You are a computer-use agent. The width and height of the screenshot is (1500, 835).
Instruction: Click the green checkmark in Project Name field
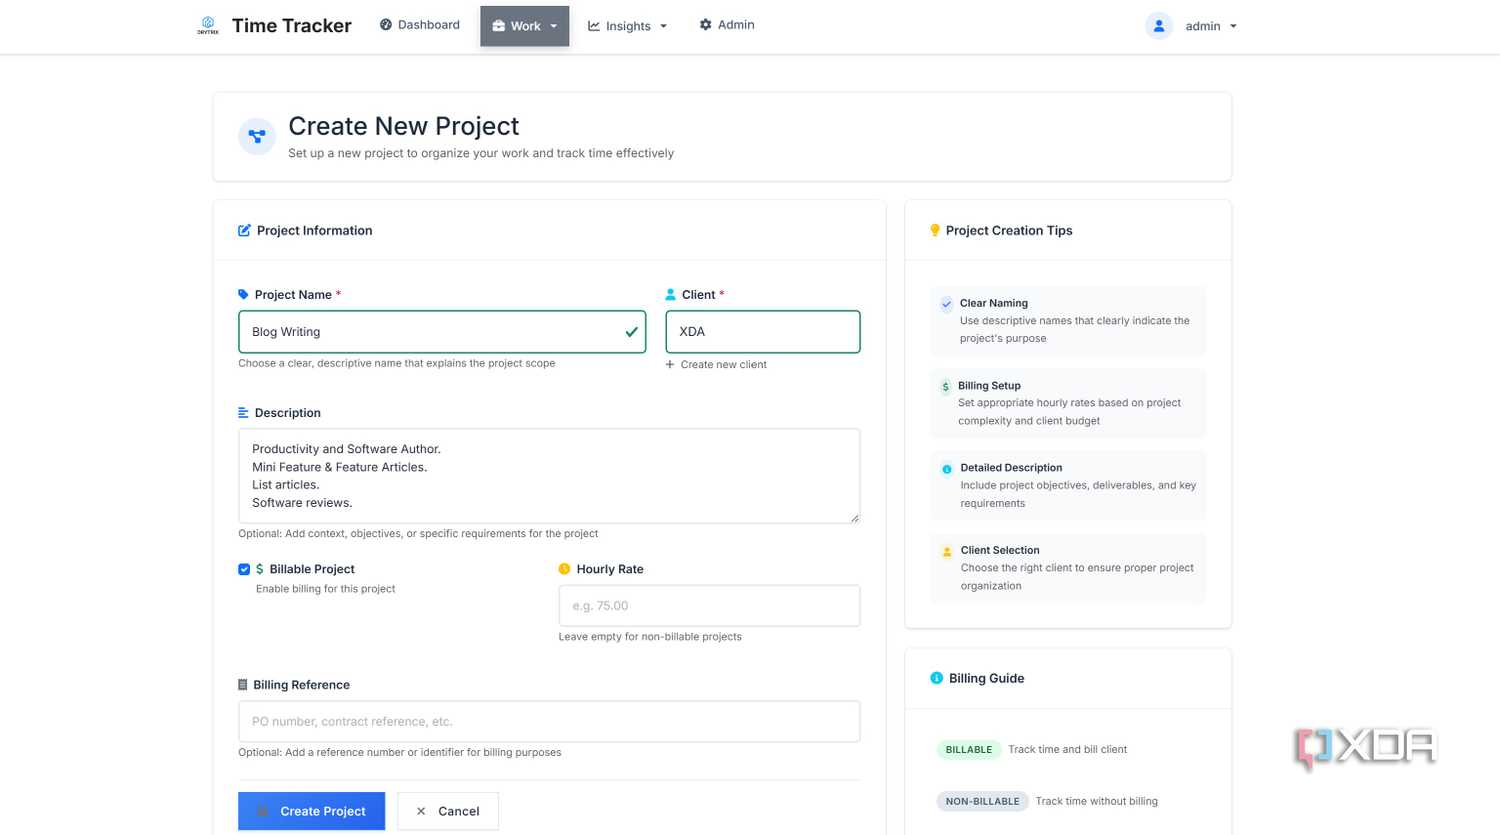tap(631, 332)
